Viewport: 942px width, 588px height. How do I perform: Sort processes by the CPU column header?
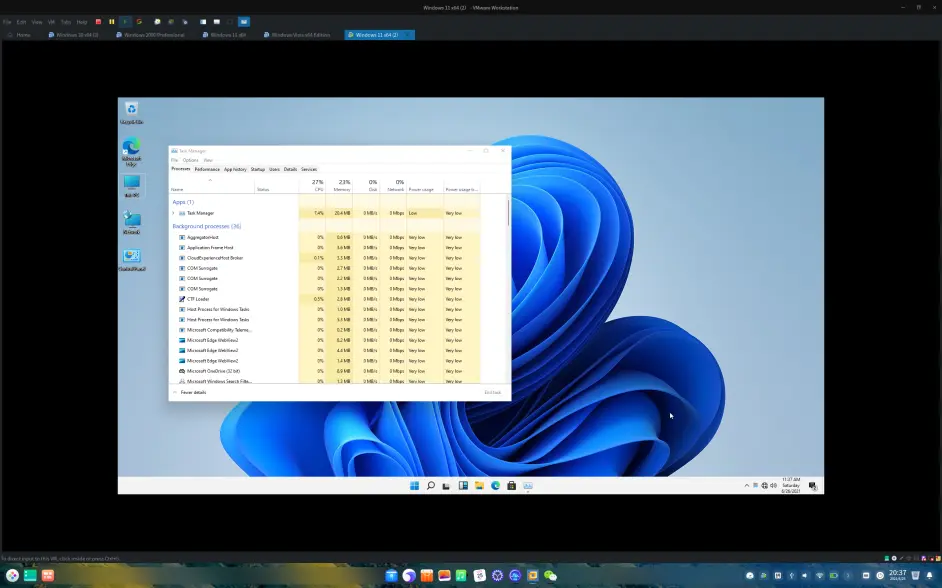pyautogui.click(x=312, y=185)
